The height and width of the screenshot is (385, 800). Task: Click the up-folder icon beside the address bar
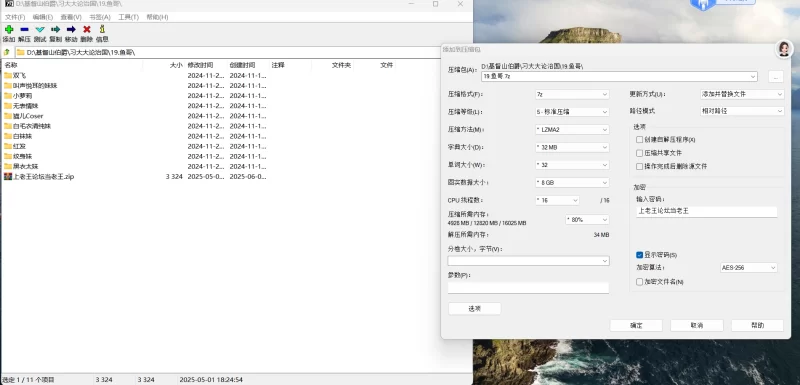(7, 52)
